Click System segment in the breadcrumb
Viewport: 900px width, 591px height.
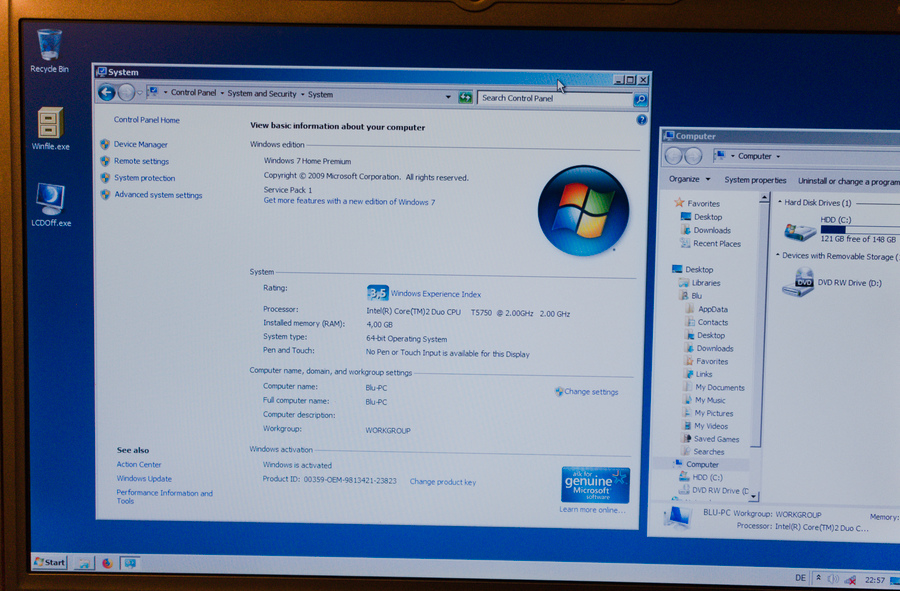tap(320, 95)
